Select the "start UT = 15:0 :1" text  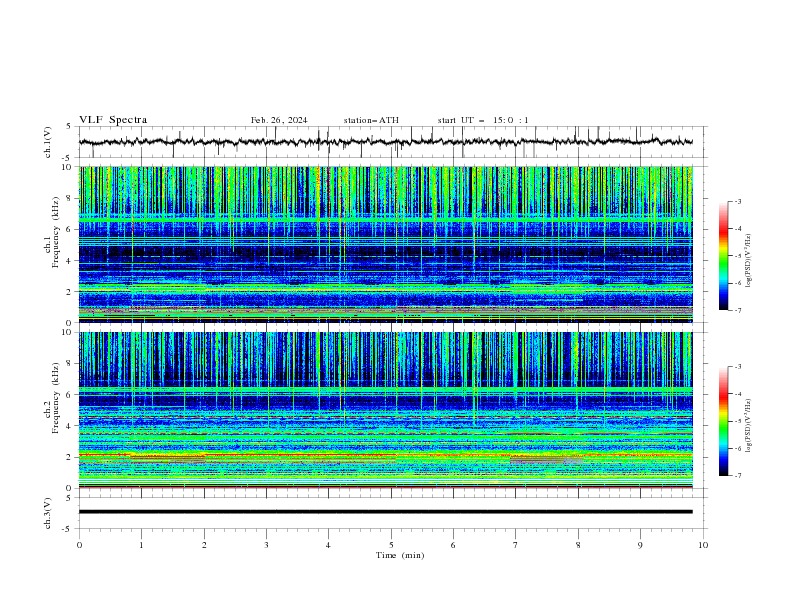(x=483, y=120)
